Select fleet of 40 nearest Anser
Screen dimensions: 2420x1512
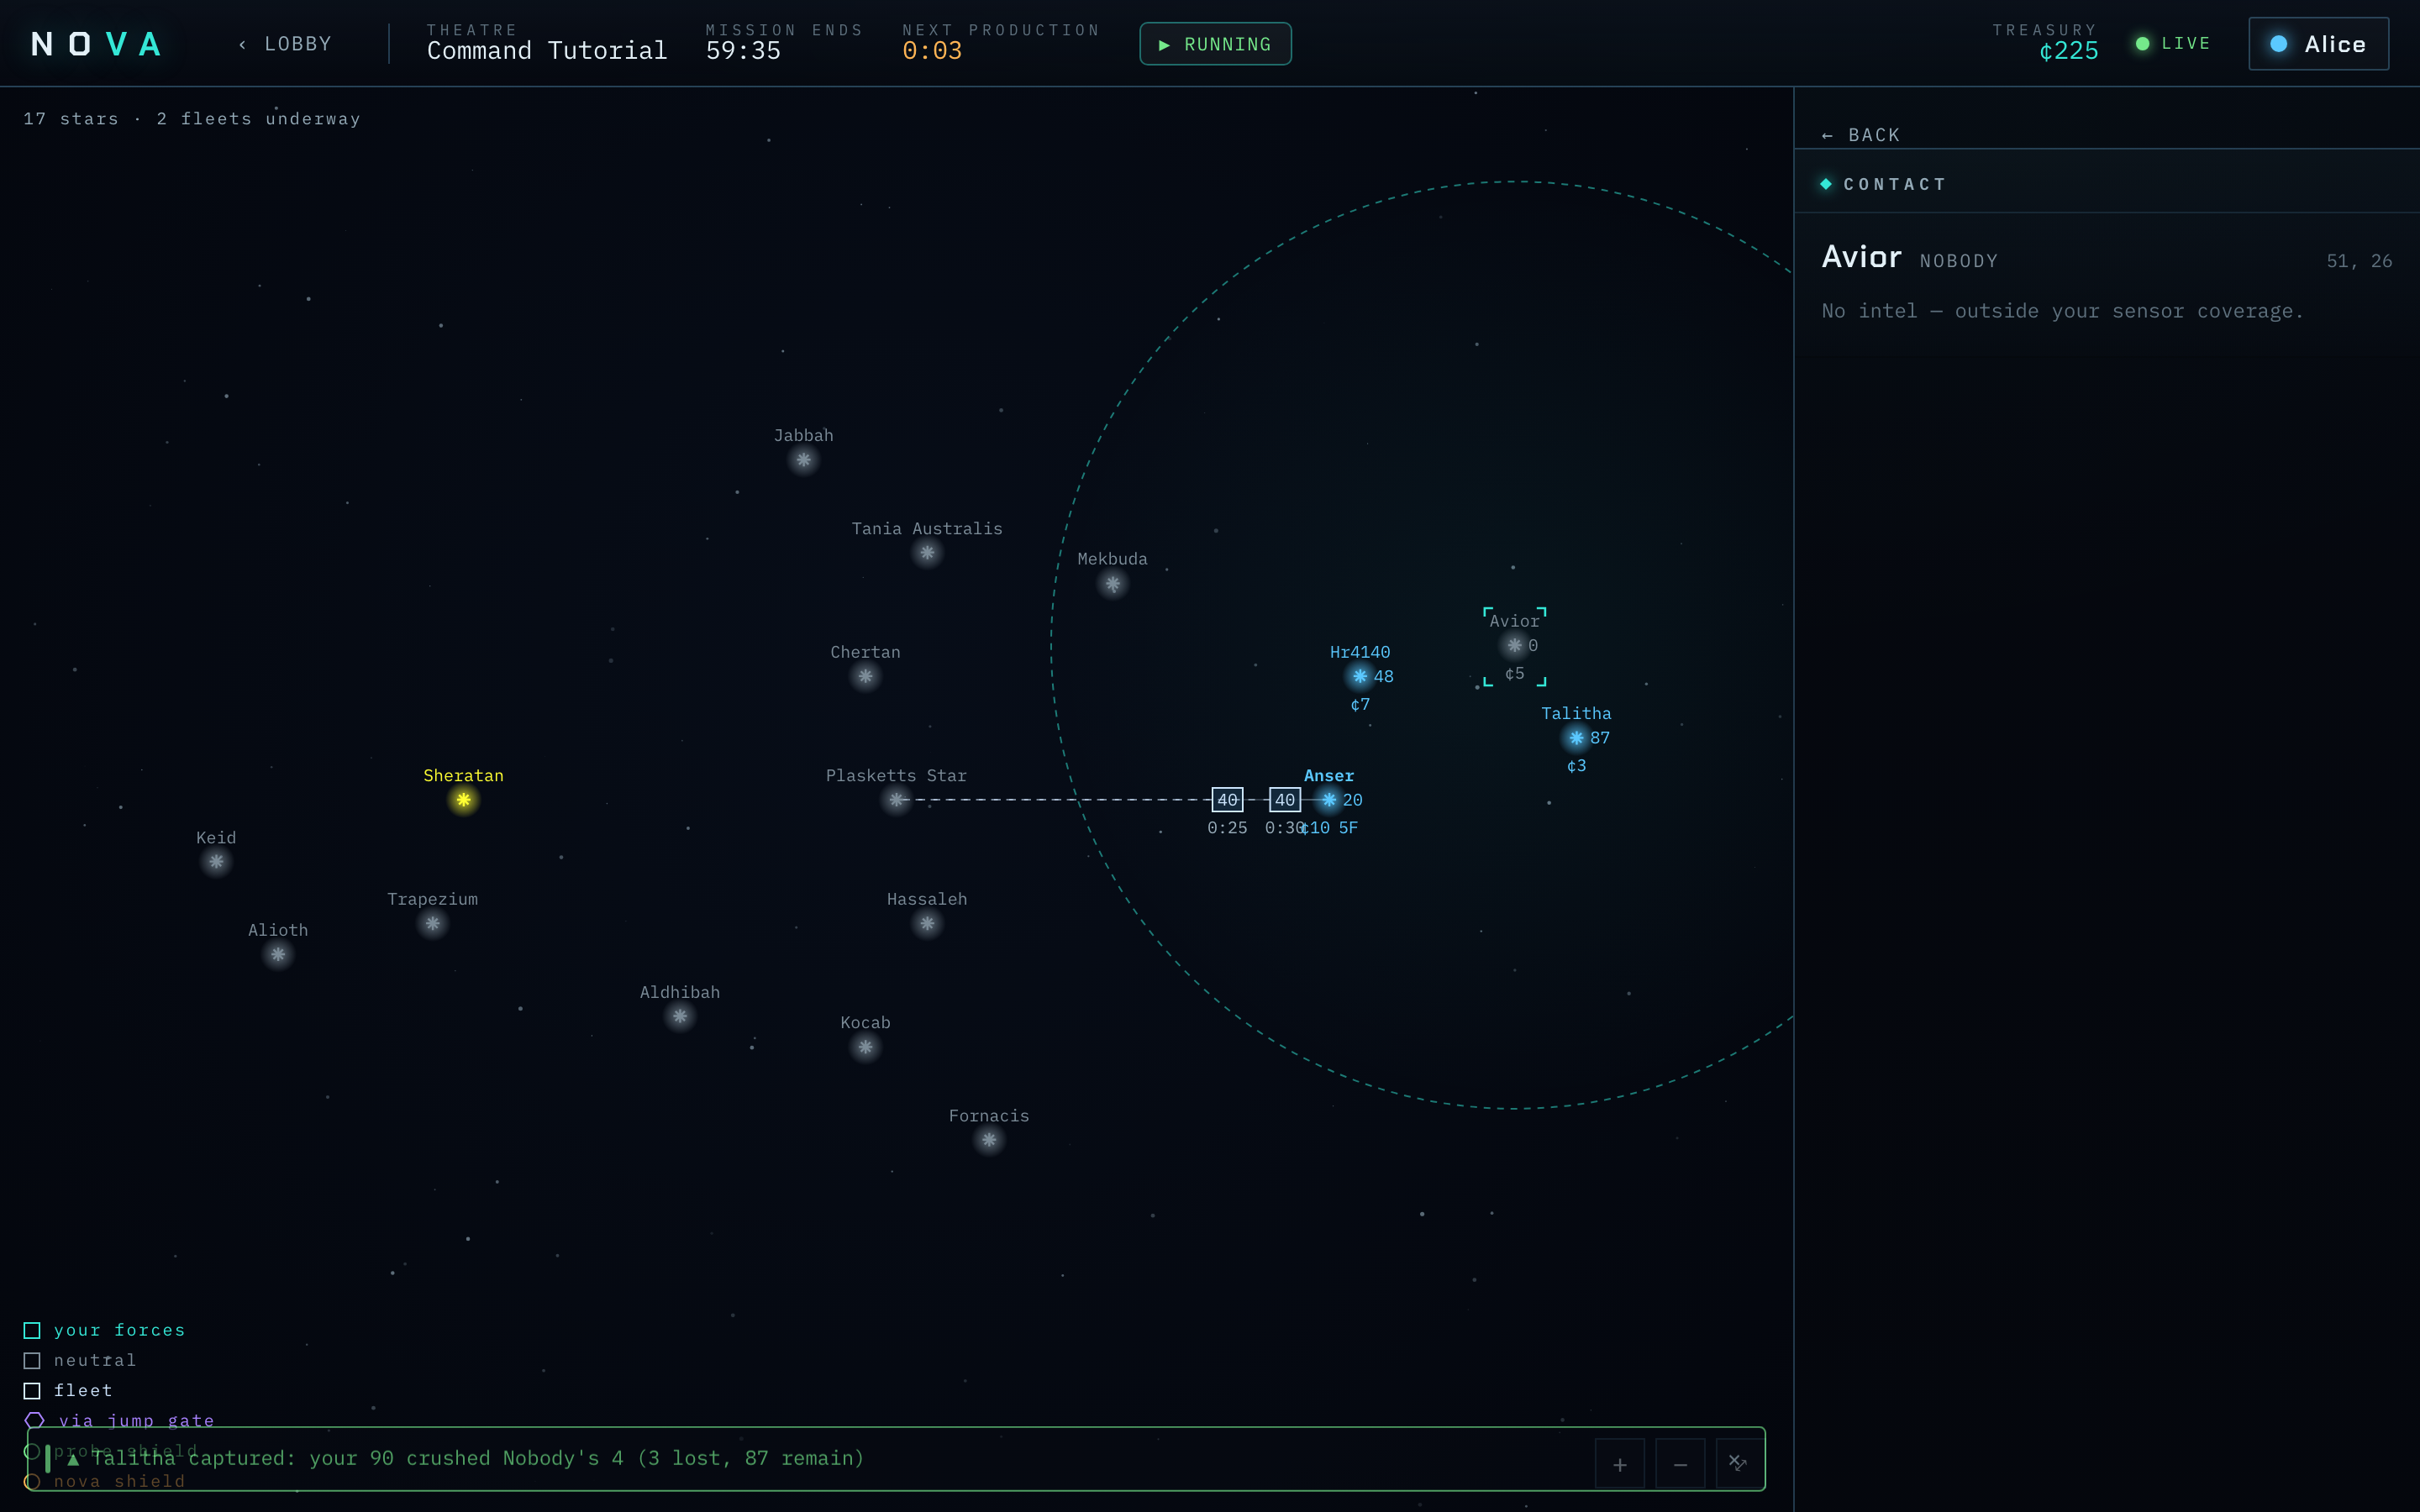(1285, 799)
